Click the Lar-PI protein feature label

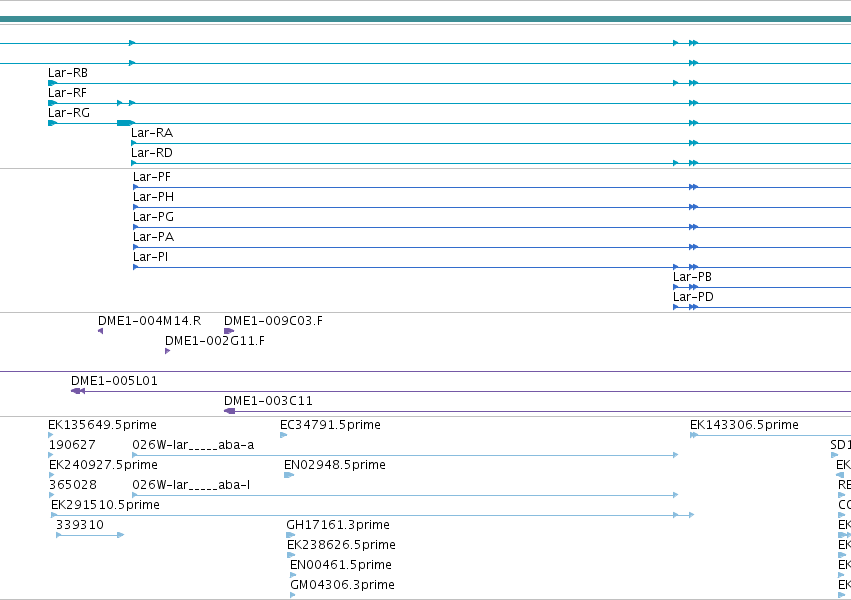(150, 257)
